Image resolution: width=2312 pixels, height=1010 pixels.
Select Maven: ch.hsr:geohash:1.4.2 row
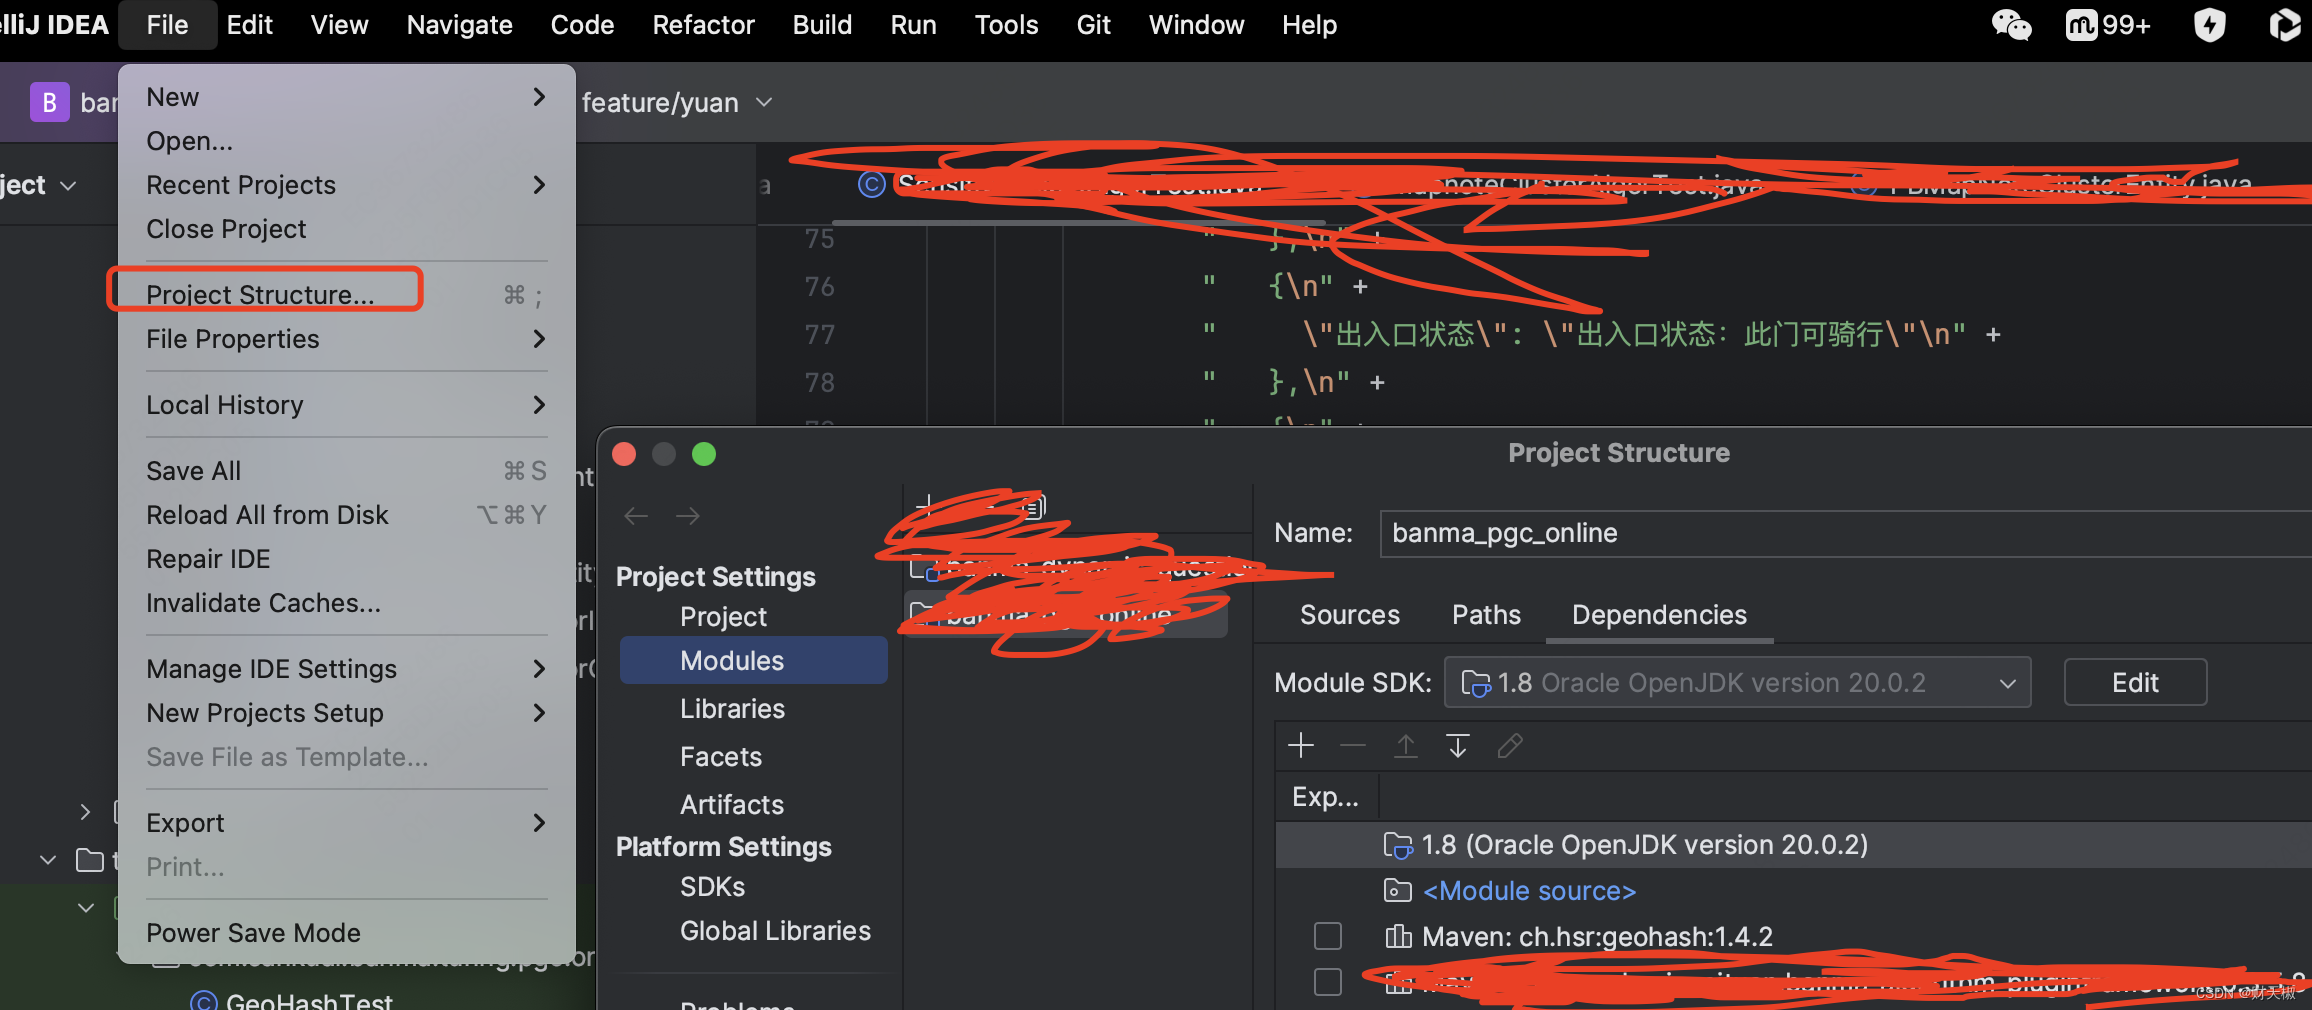(x=1793, y=937)
